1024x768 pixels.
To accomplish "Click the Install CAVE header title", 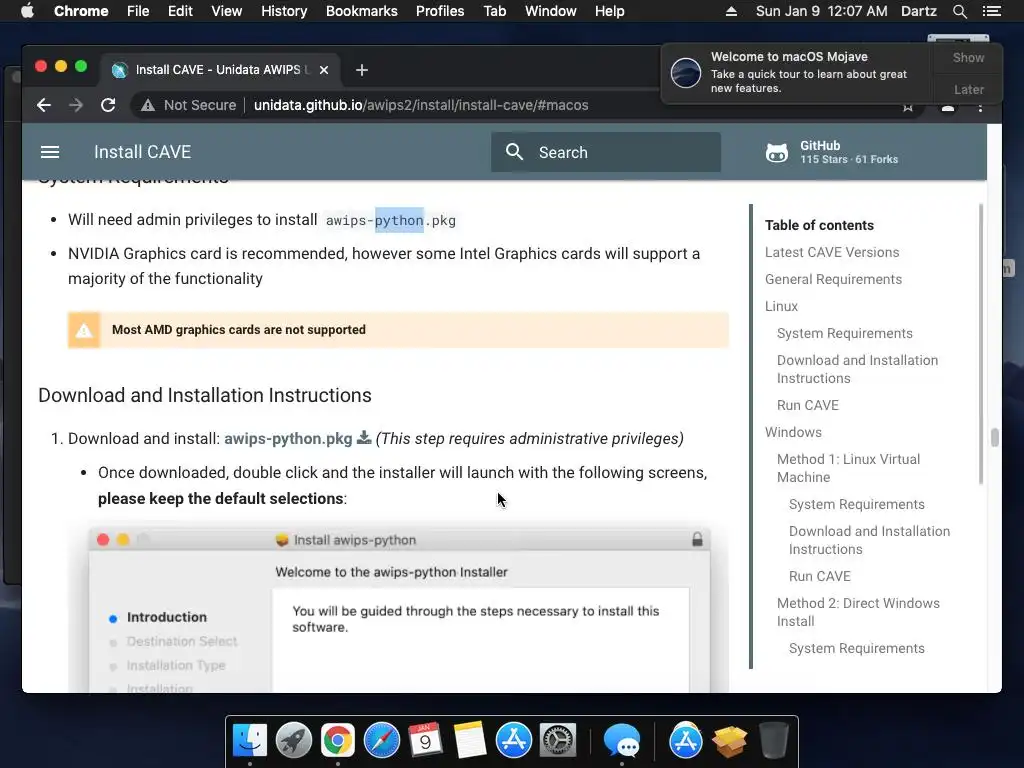I will coord(142,152).
